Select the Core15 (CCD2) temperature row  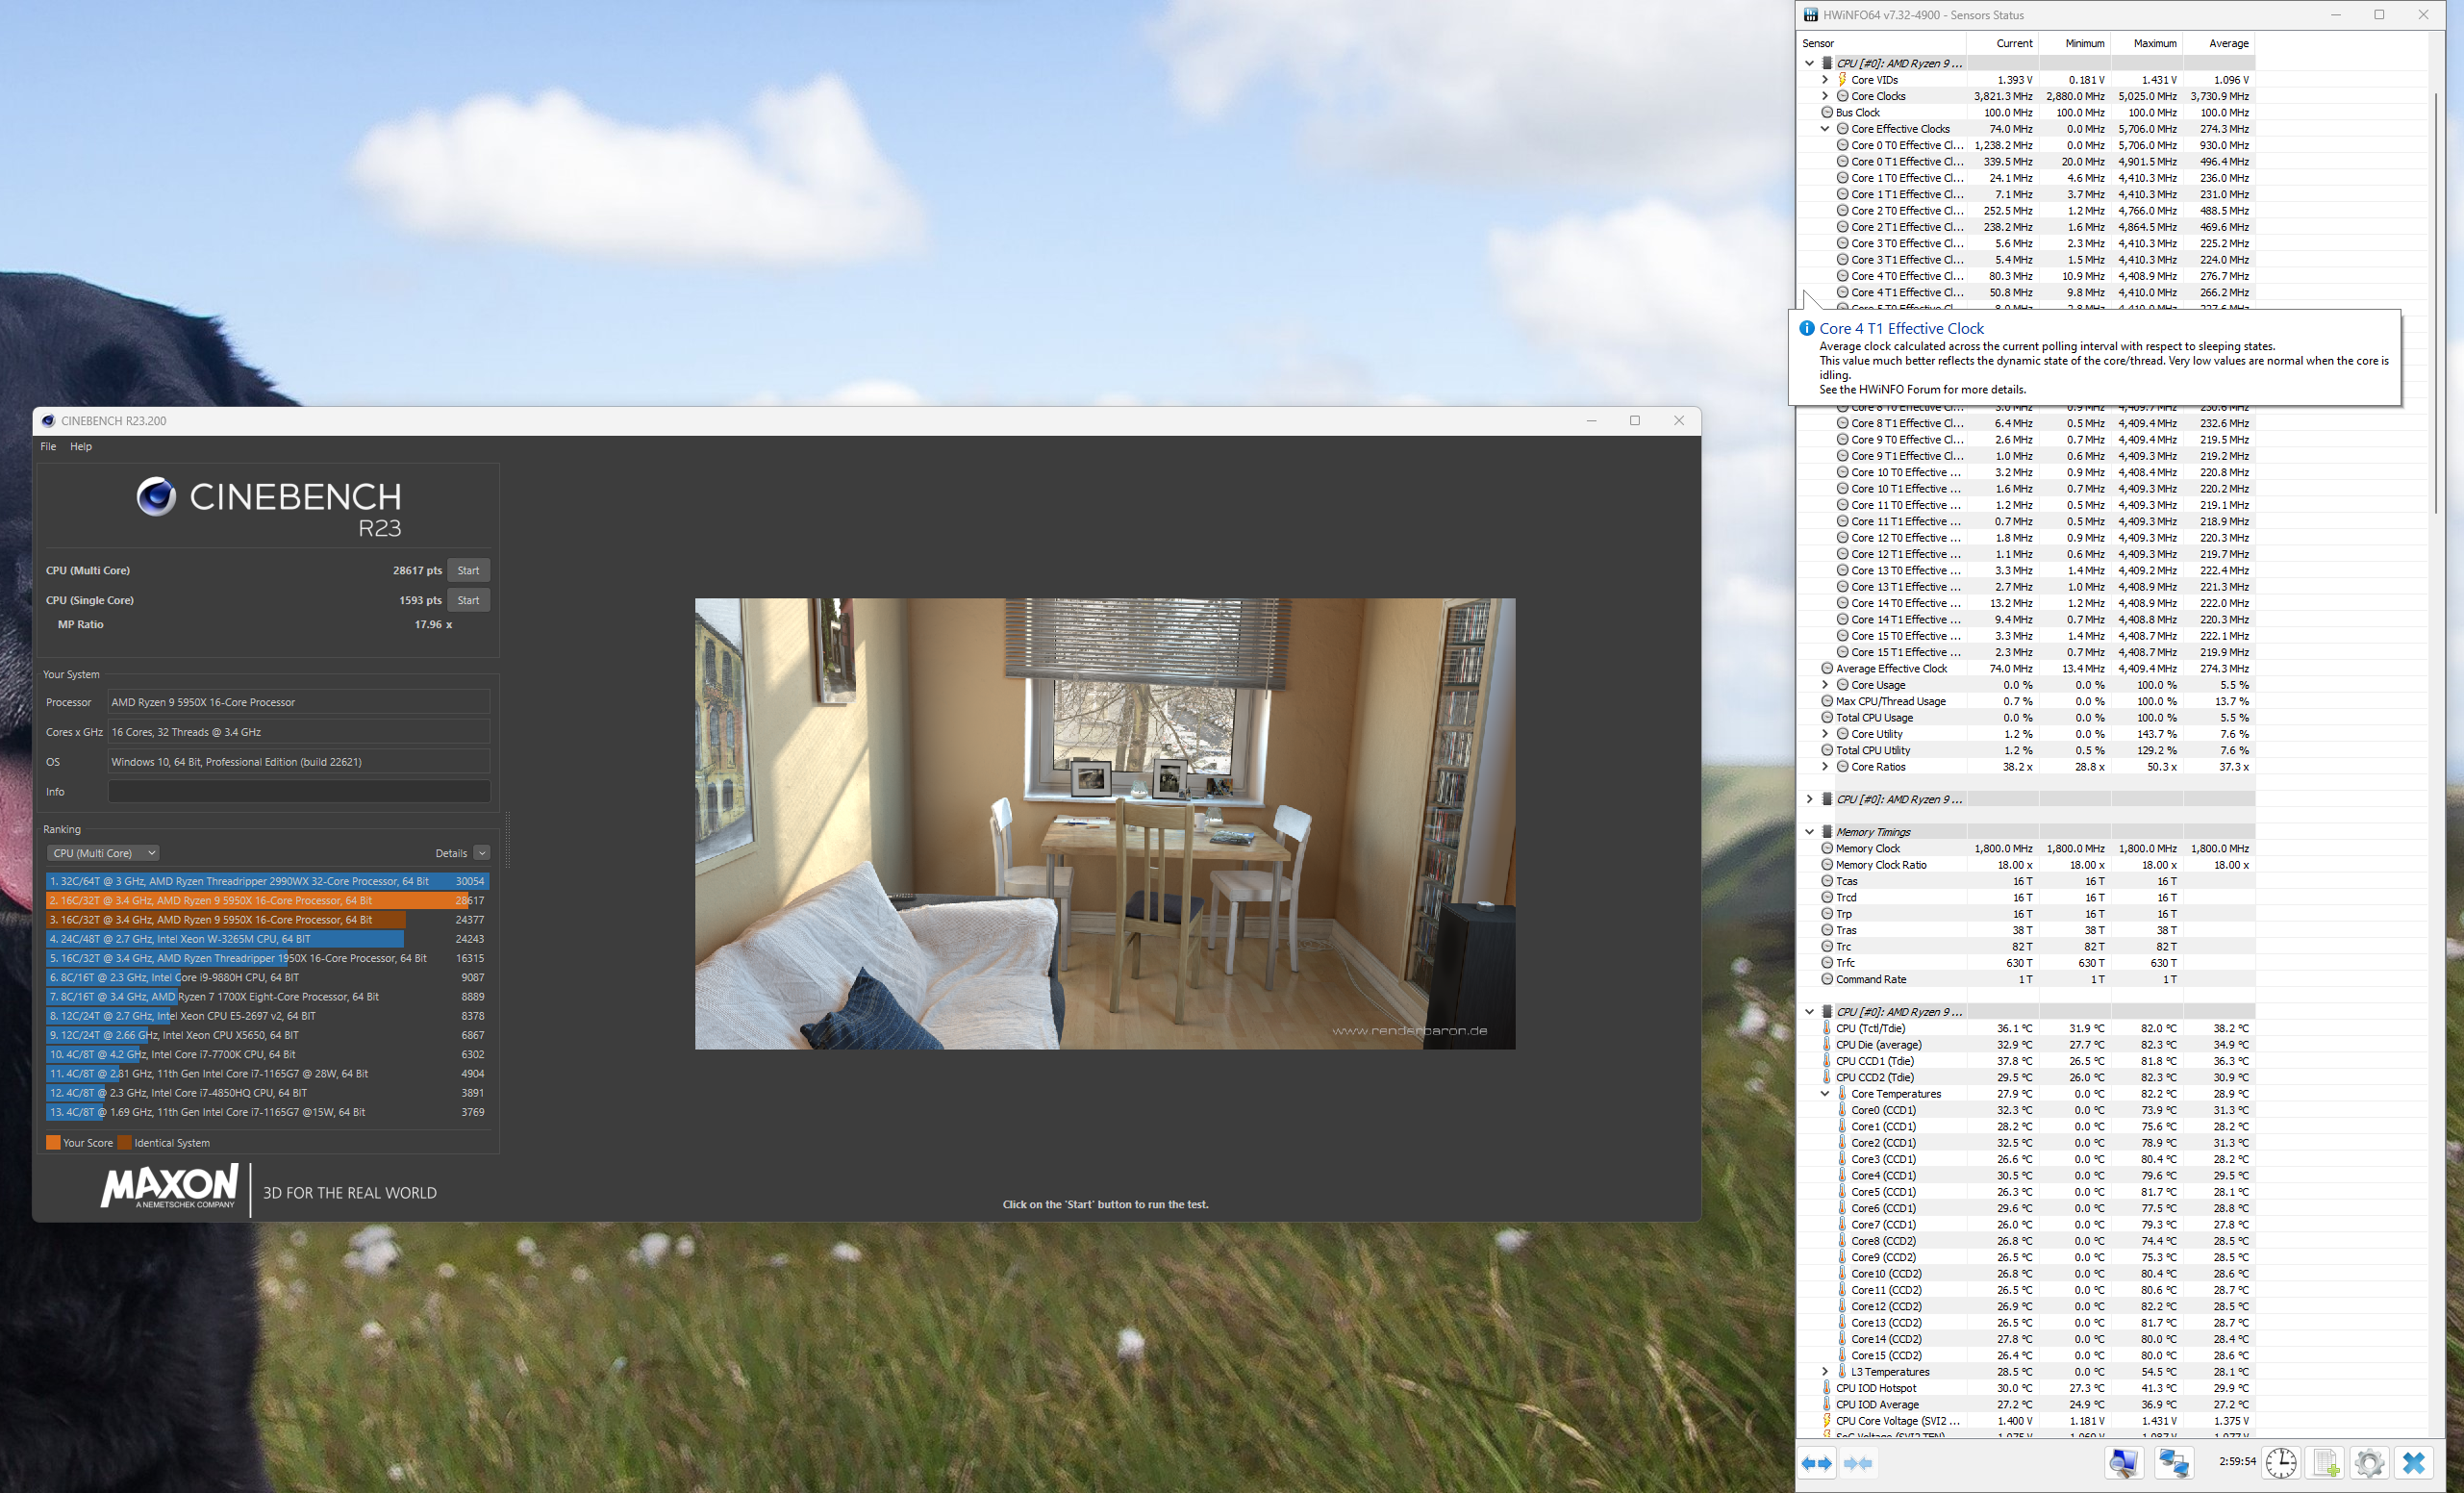(x=2026, y=1355)
